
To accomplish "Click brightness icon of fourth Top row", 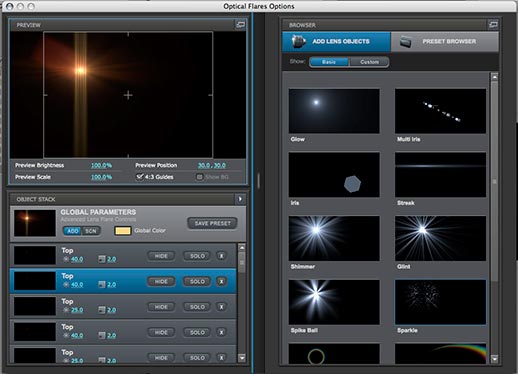I will tap(66, 335).
